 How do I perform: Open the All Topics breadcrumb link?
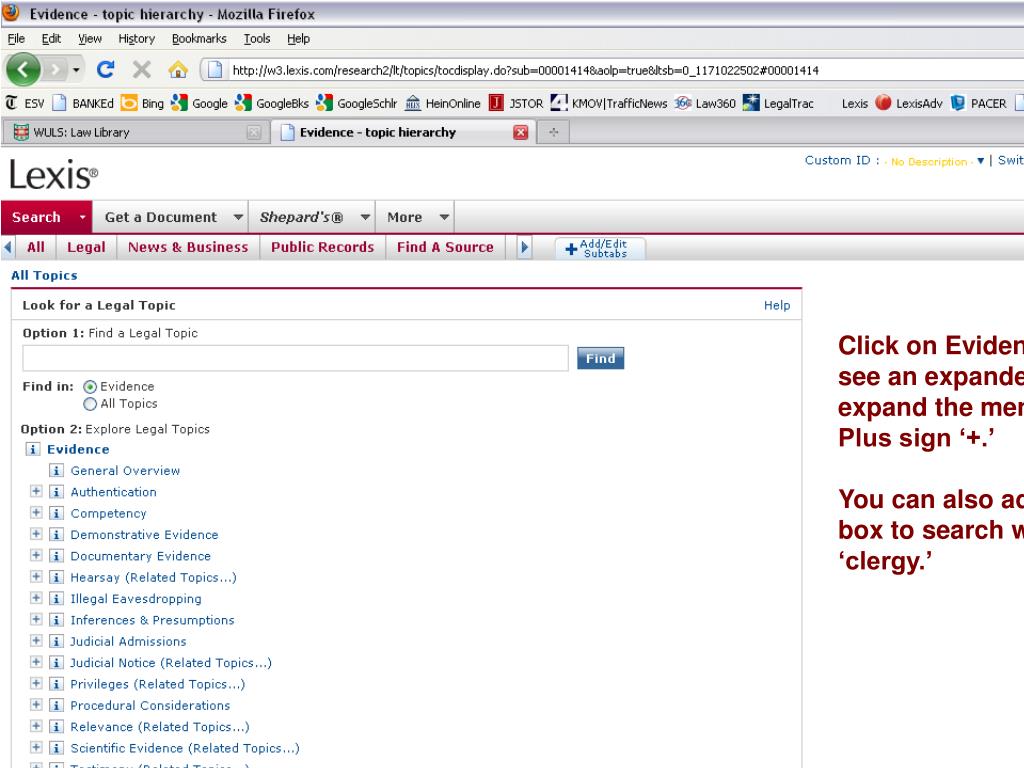[44, 275]
